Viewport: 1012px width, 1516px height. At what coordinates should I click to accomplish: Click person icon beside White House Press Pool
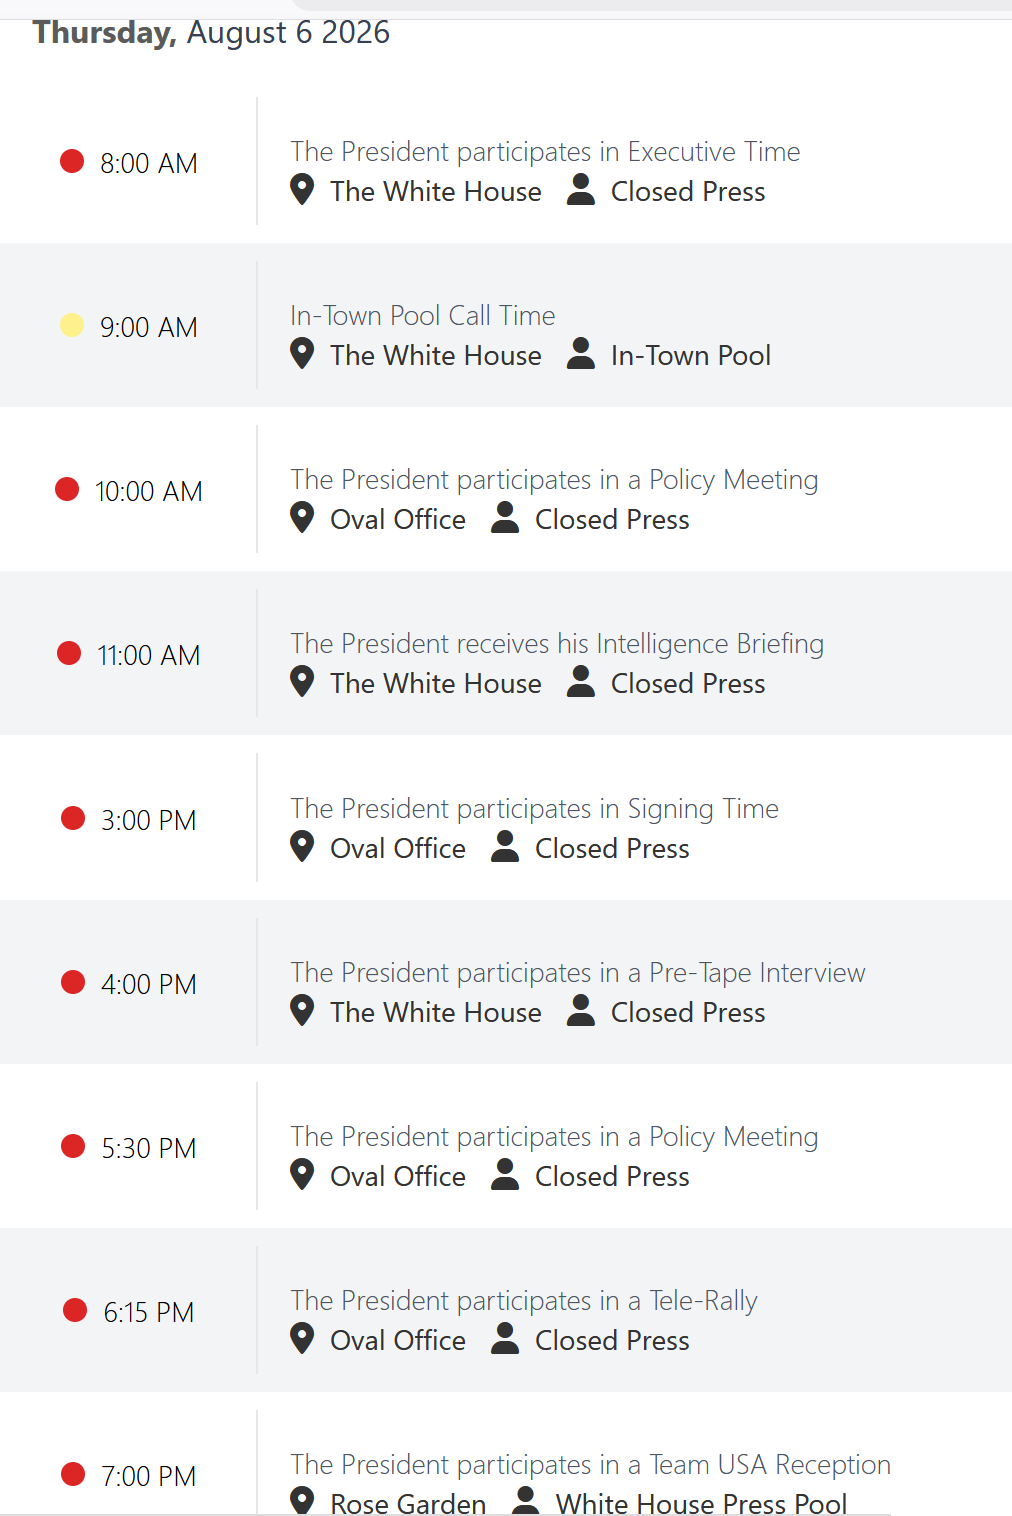point(526,1501)
